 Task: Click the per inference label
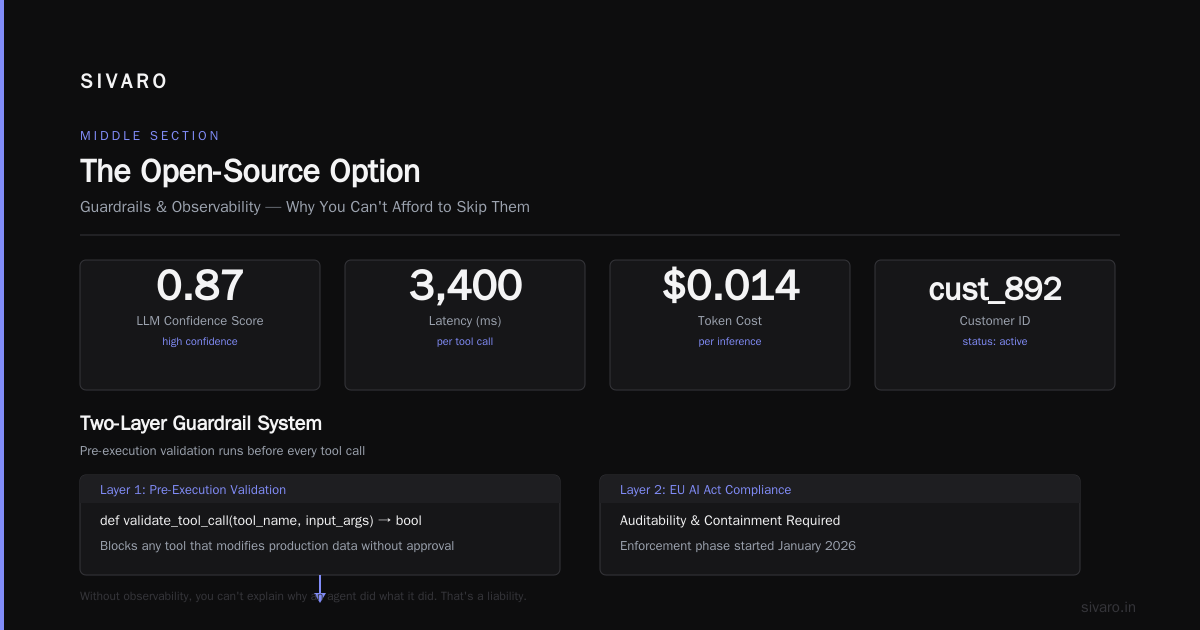[730, 342]
